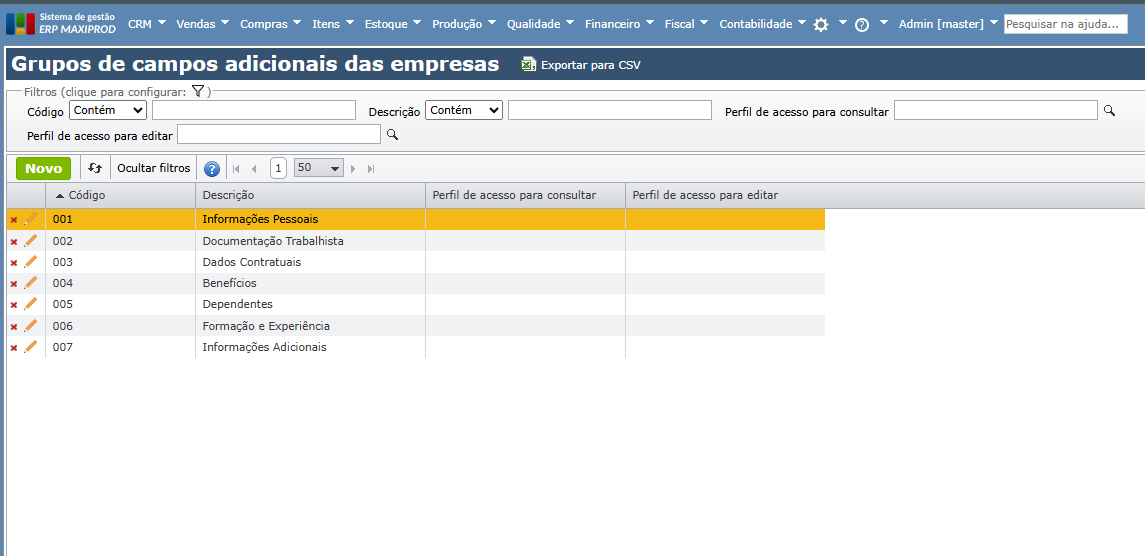Open the page size 50 dropdown
Screen dimensions: 1145x556
pos(318,168)
